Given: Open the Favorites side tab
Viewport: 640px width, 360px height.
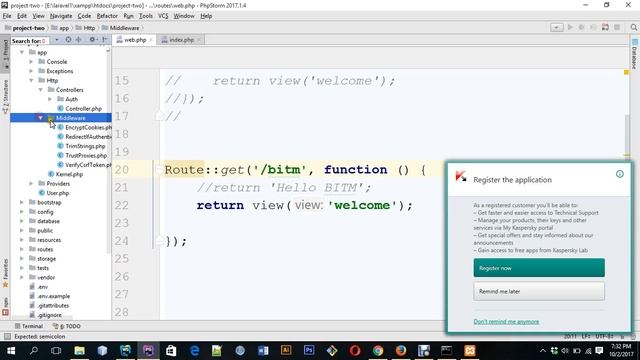Looking at the screenshot, I should (5, 273).
